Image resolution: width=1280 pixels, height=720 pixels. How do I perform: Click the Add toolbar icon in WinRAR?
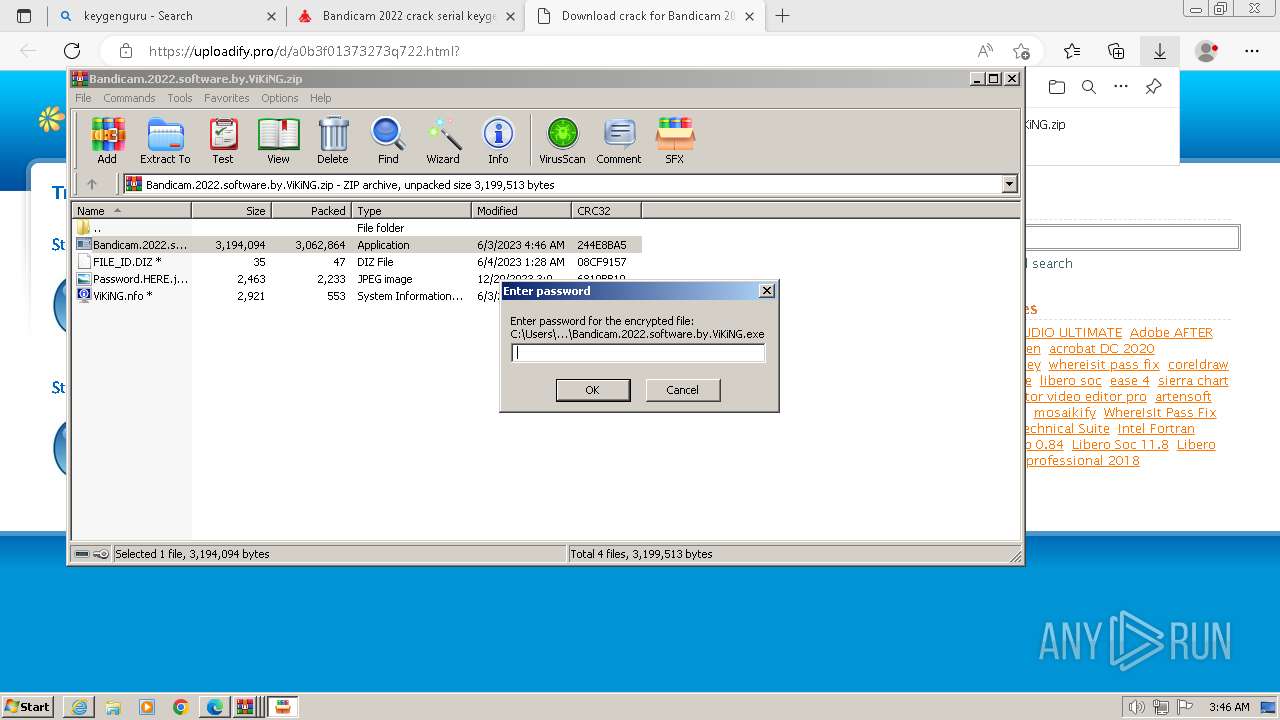point(107,141)
